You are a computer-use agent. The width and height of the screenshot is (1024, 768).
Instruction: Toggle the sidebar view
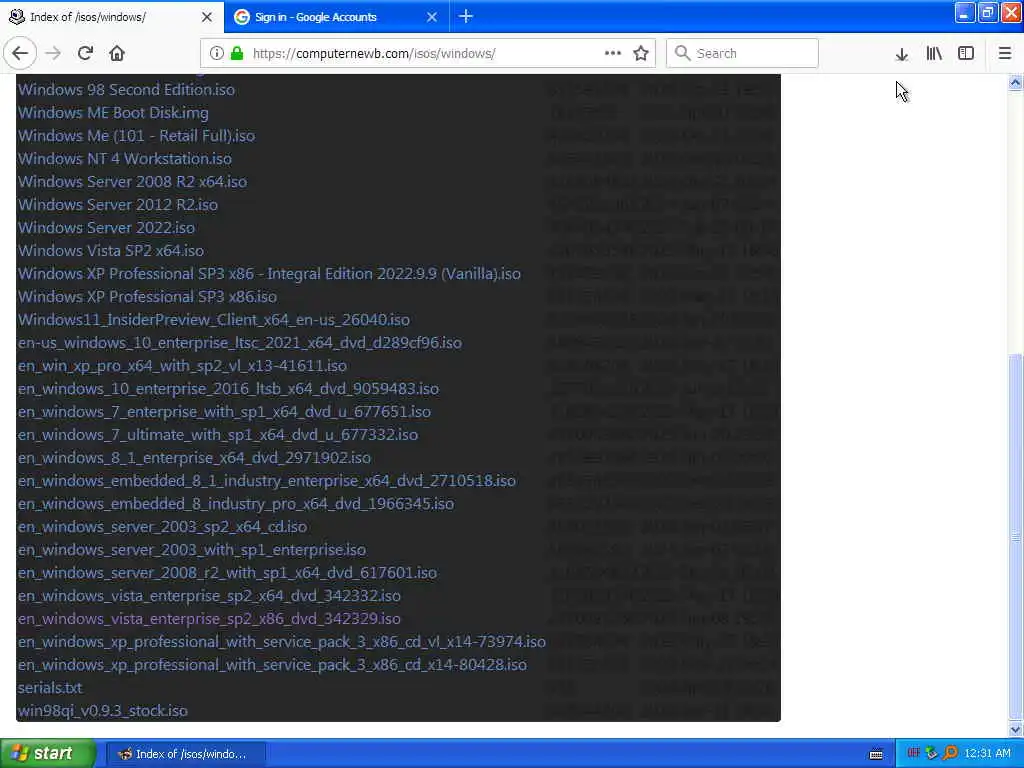pyautogui.click(x=966, y=54)
